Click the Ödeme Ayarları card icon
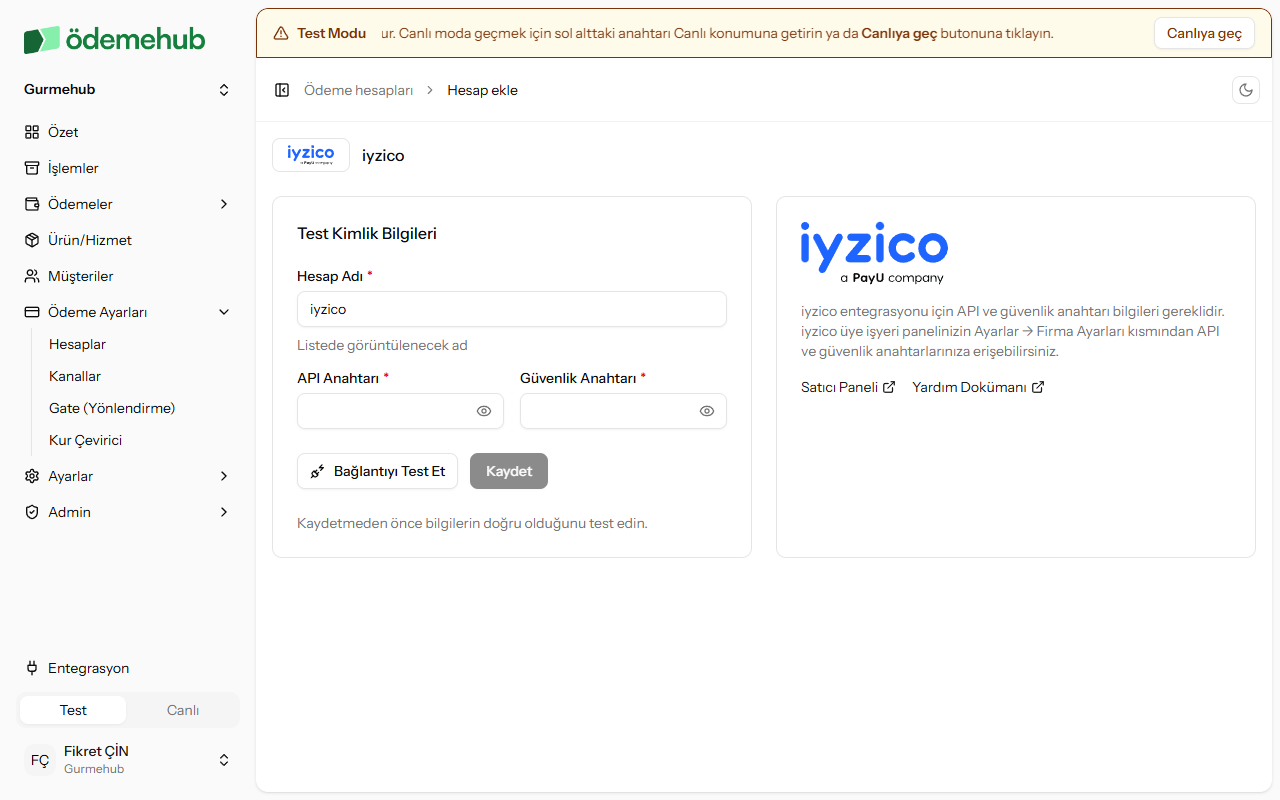 [x=32, y=312]
